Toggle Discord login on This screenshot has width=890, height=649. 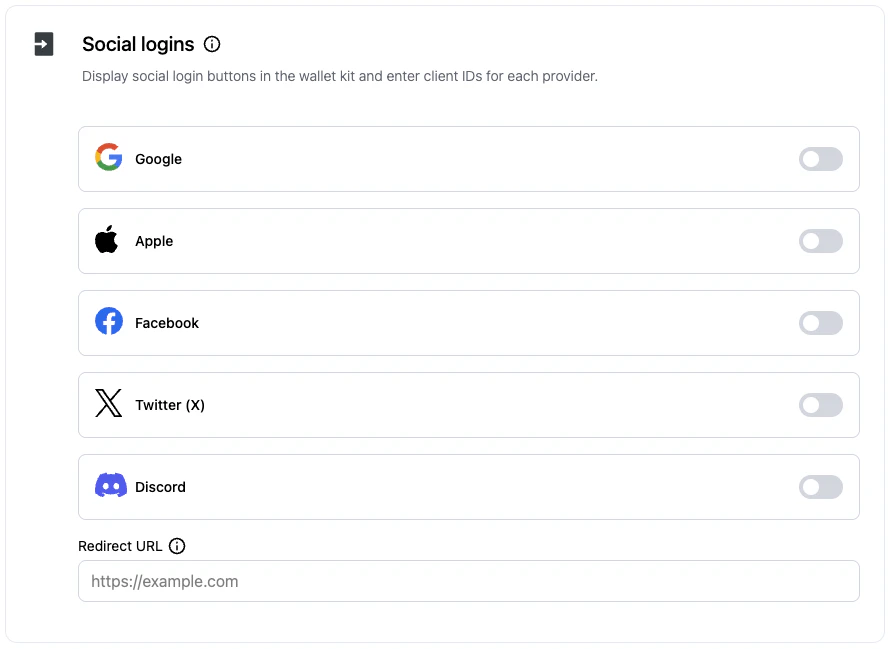820,487
